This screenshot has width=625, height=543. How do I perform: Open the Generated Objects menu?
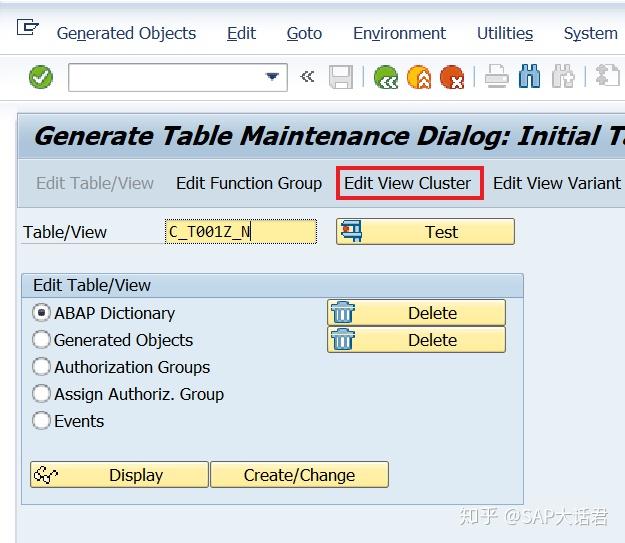[x=126, y=33]
